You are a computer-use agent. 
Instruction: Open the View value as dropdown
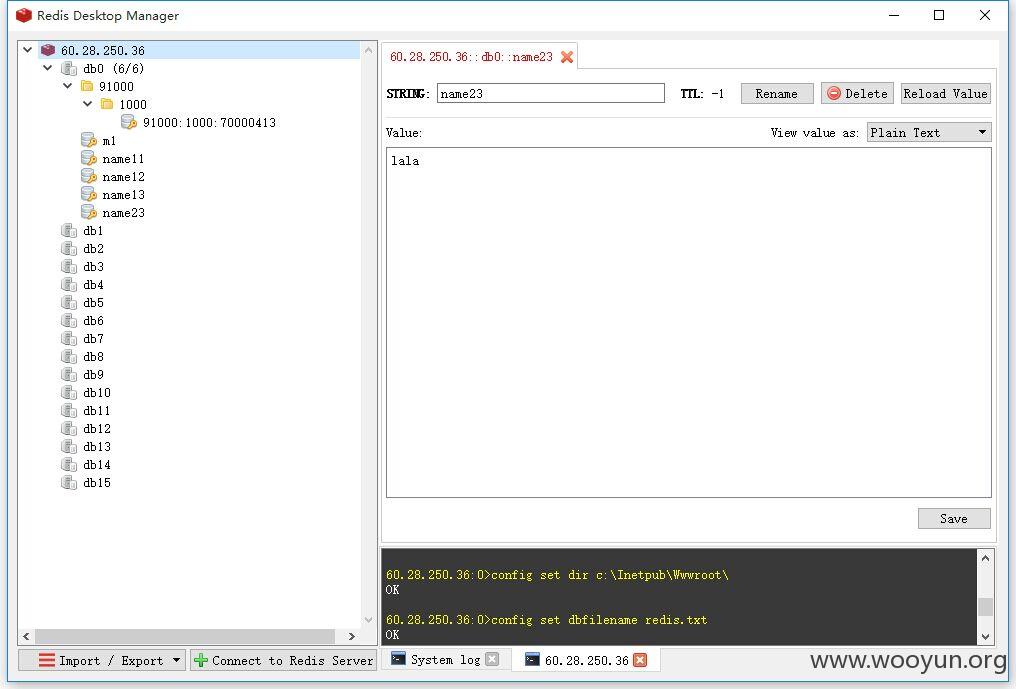pos(929,132)
